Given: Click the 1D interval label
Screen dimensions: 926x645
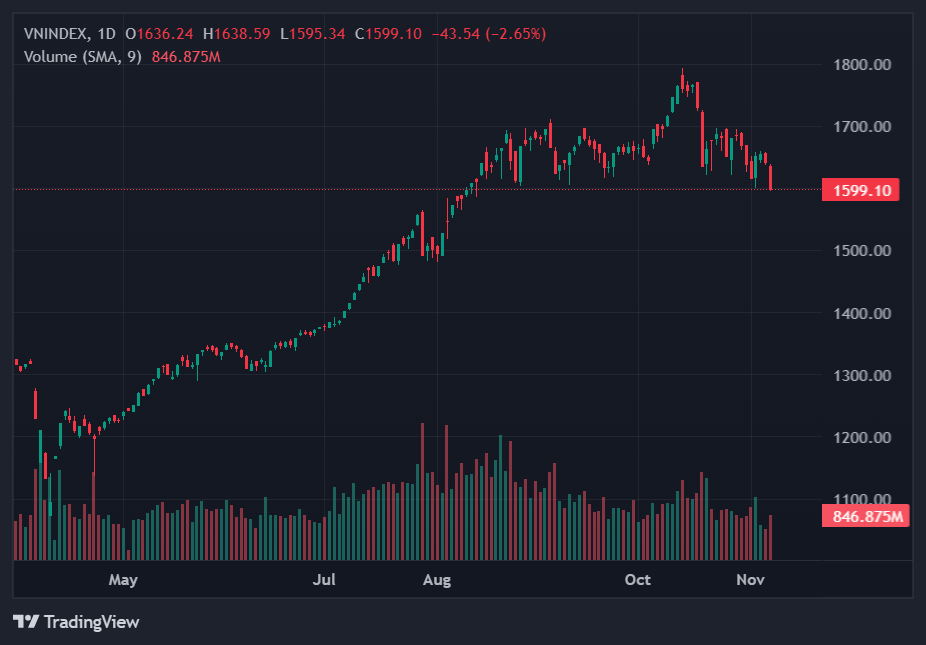Looking at the screenshot, I should click(107, 34).
